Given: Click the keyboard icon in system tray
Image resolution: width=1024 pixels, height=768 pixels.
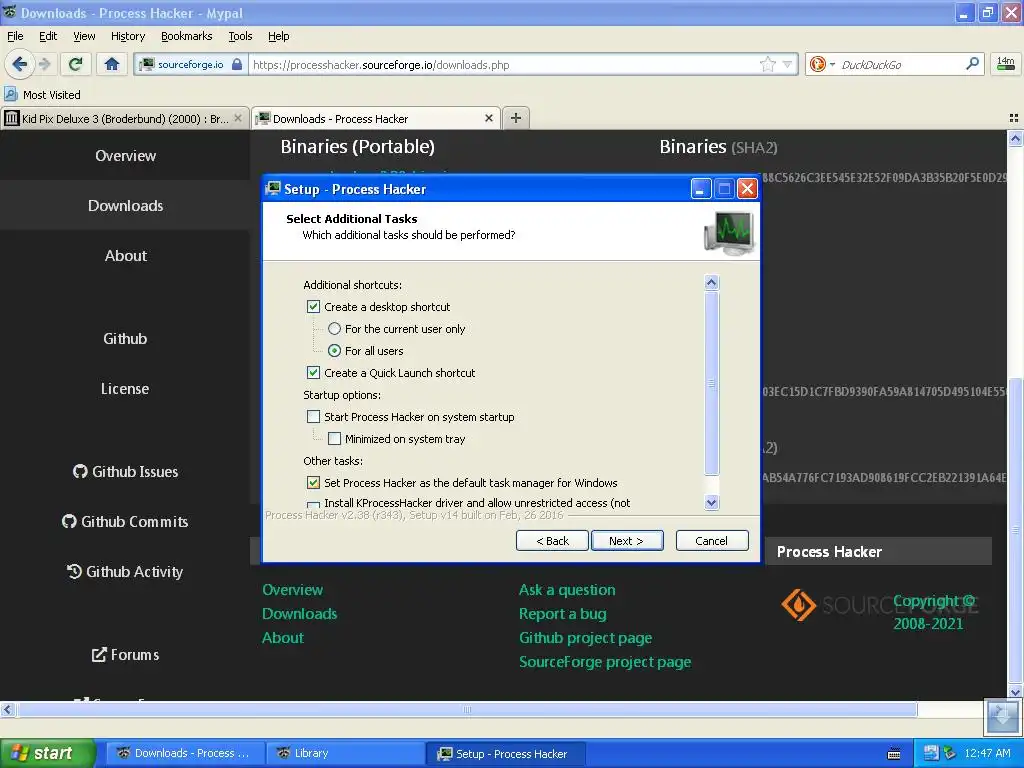Looking at the screenshot, I should point(894,754).
